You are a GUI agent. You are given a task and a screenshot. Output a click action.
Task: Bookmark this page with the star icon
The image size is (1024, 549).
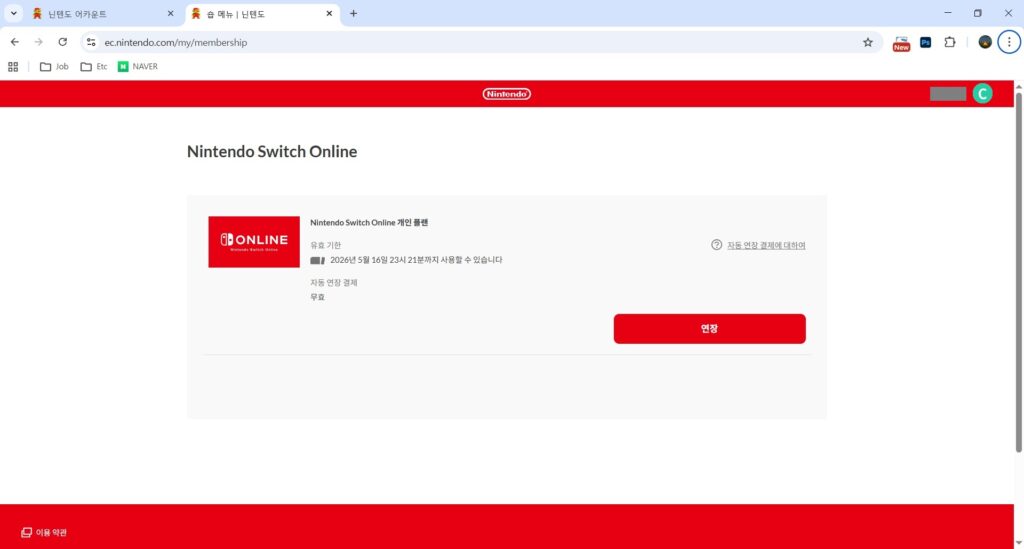[867, 42]
